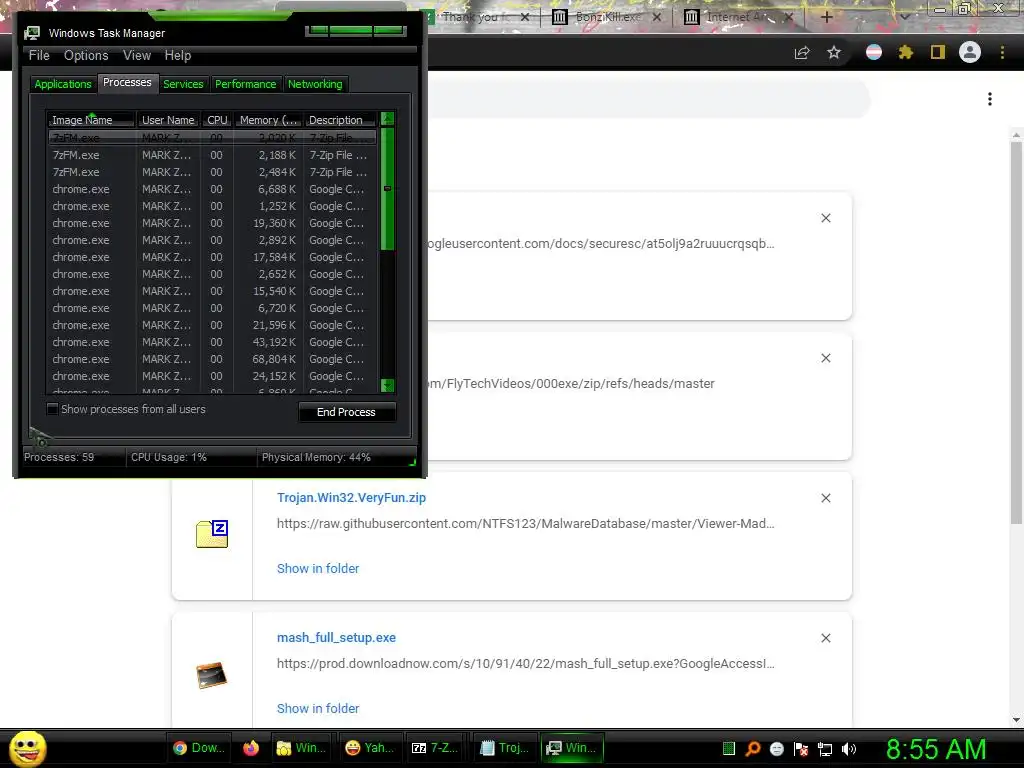1024x768 pixels.
Task: Click the mash_full_setup.exe file icon
Action: coord(212,675)
